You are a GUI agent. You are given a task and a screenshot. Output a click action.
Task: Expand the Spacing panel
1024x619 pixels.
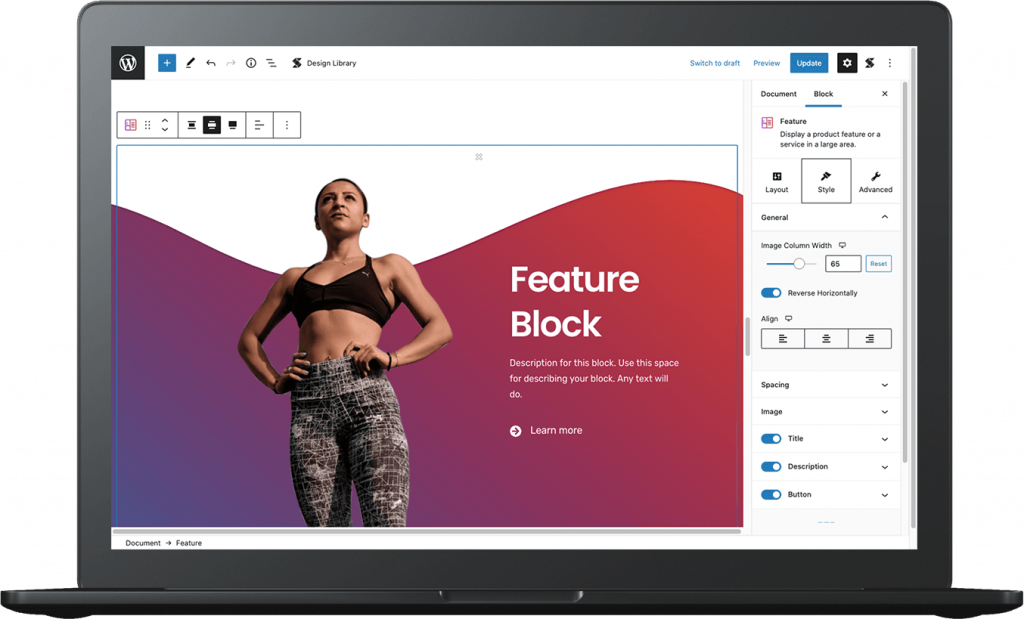[826, 385]
